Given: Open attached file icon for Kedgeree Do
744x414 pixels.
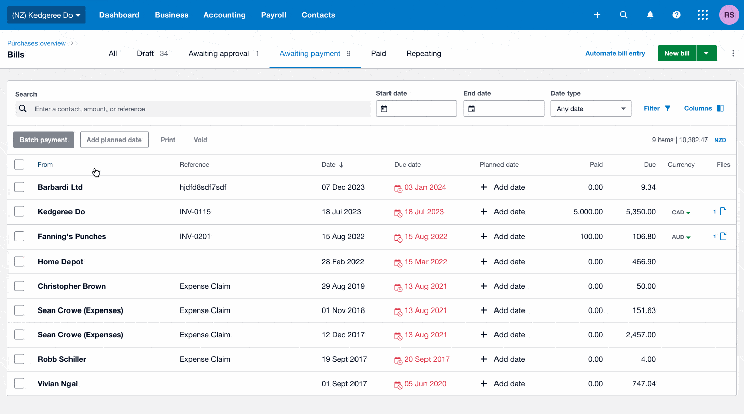Looking at the screenshot, I should pyautogui.click(x=723, y=211).
